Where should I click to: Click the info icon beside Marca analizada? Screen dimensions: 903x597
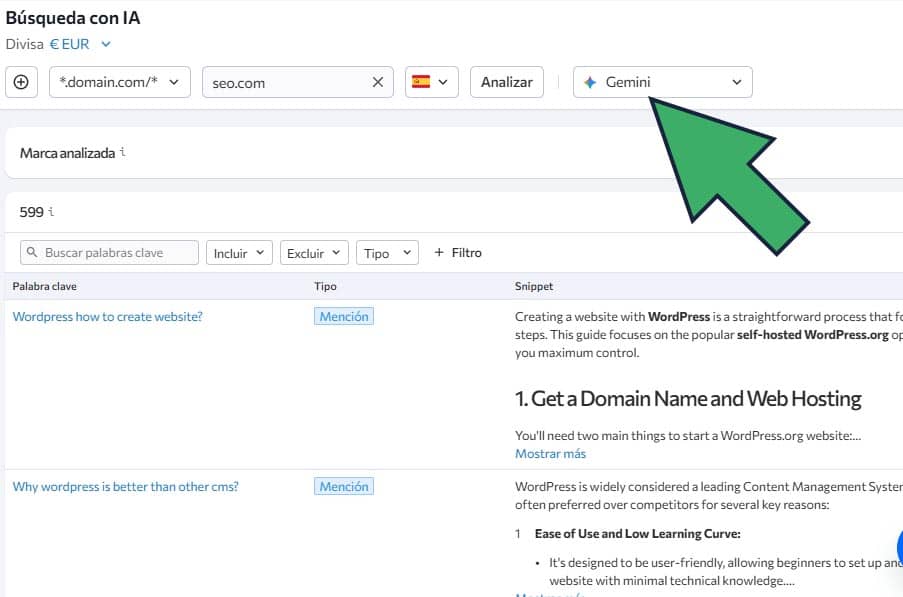point(121,152)
